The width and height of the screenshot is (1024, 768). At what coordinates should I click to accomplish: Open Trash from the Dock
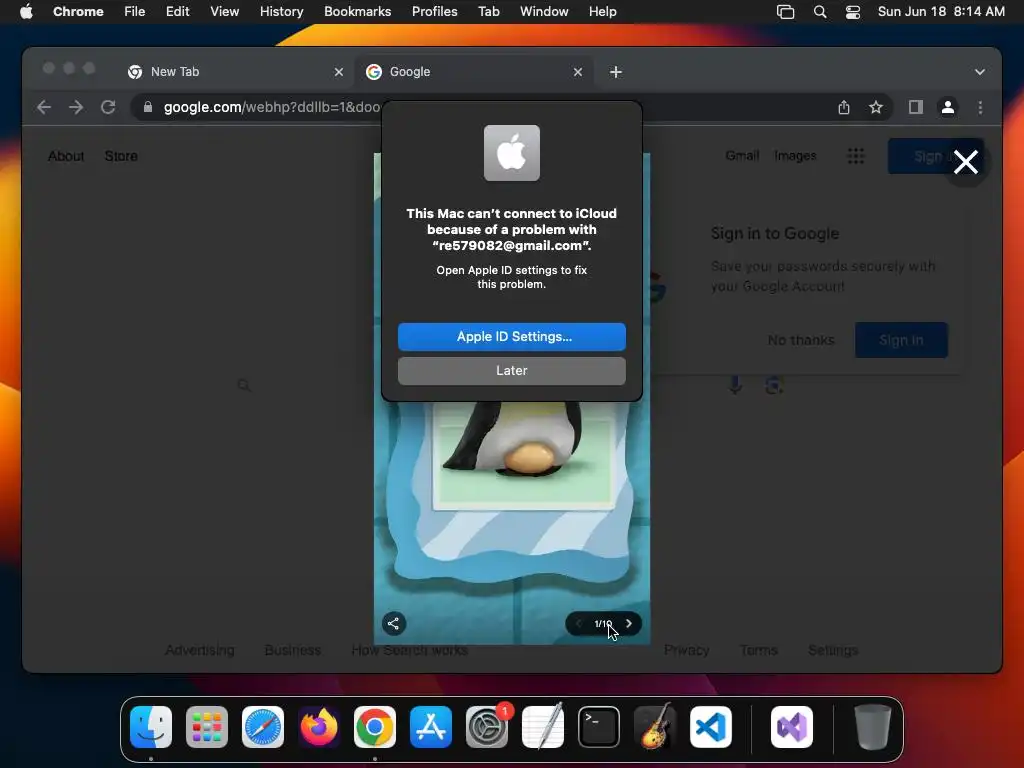pyautogui.click(x=872, y=727)
